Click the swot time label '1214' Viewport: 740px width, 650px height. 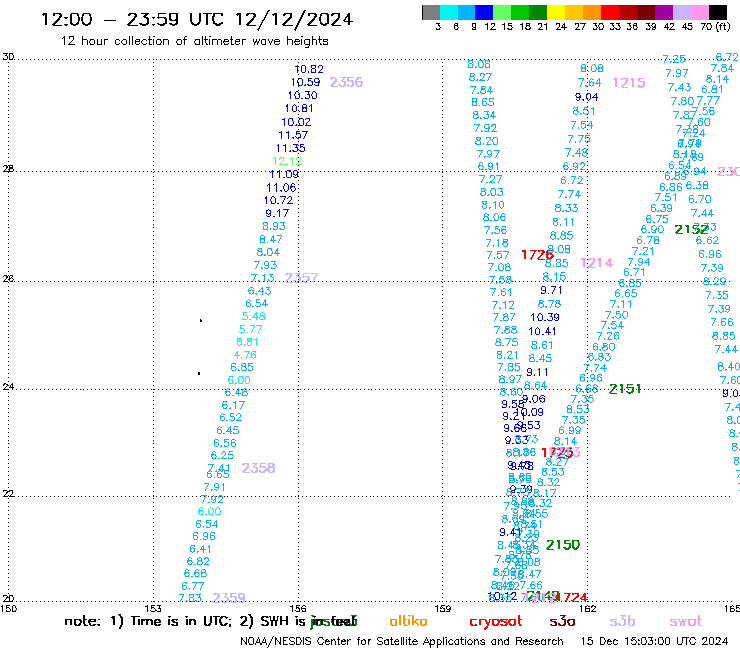597,262
